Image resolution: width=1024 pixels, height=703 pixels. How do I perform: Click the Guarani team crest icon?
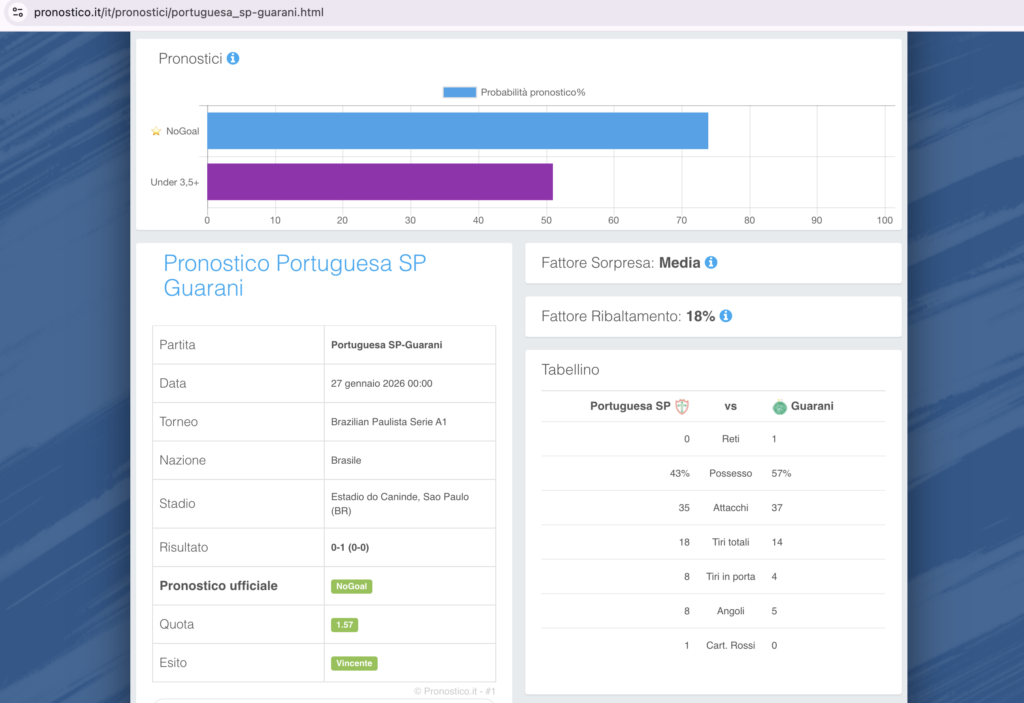(779, 407)
